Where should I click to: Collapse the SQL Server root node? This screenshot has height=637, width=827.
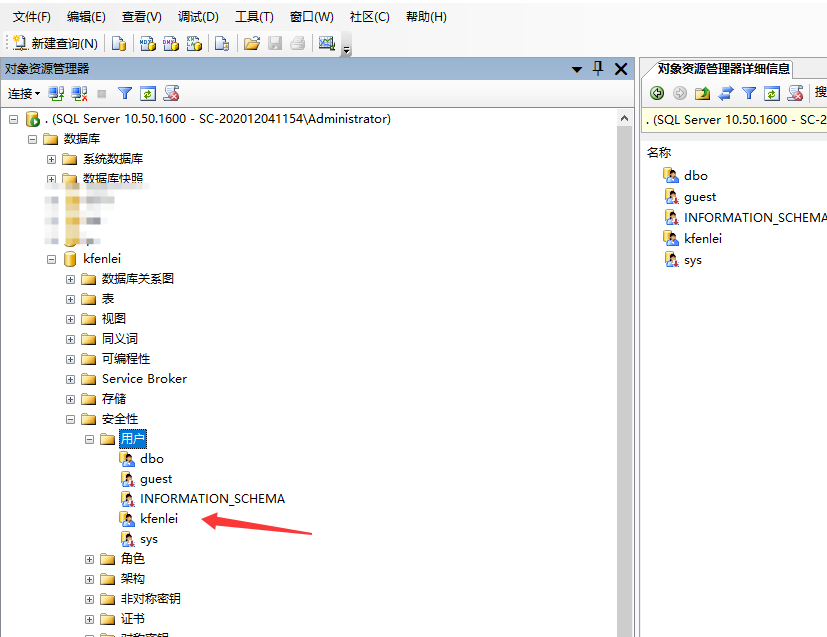(14, 120)
